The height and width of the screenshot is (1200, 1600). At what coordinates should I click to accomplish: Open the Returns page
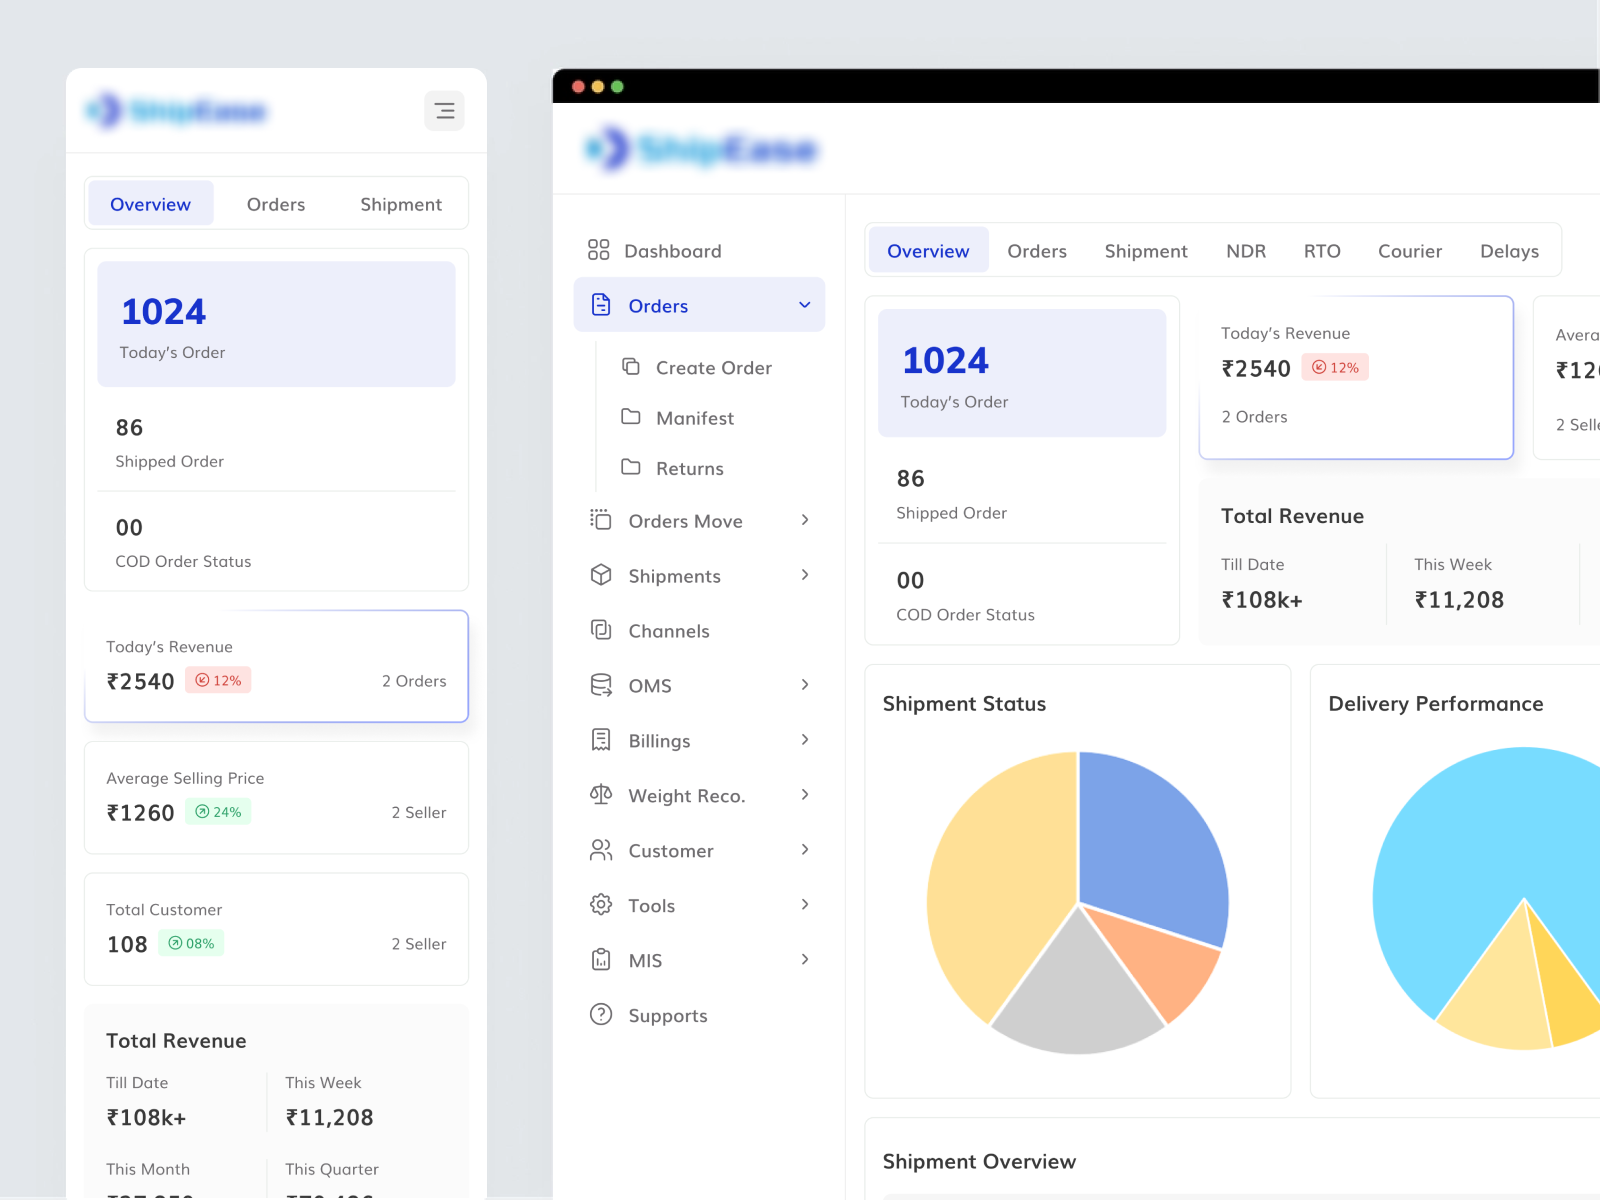coord(689,468)
